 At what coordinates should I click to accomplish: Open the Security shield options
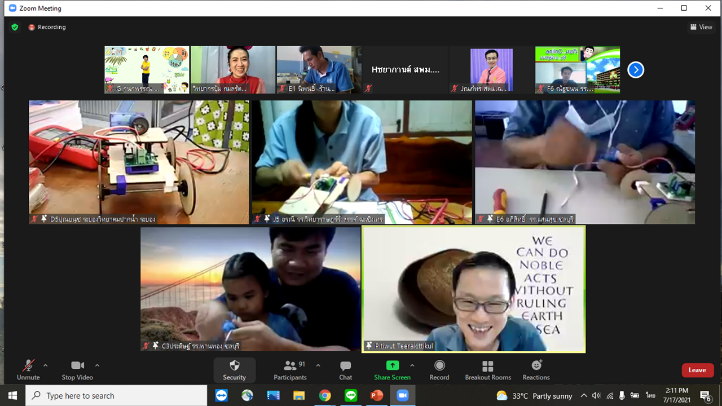[x=234, y=368]
